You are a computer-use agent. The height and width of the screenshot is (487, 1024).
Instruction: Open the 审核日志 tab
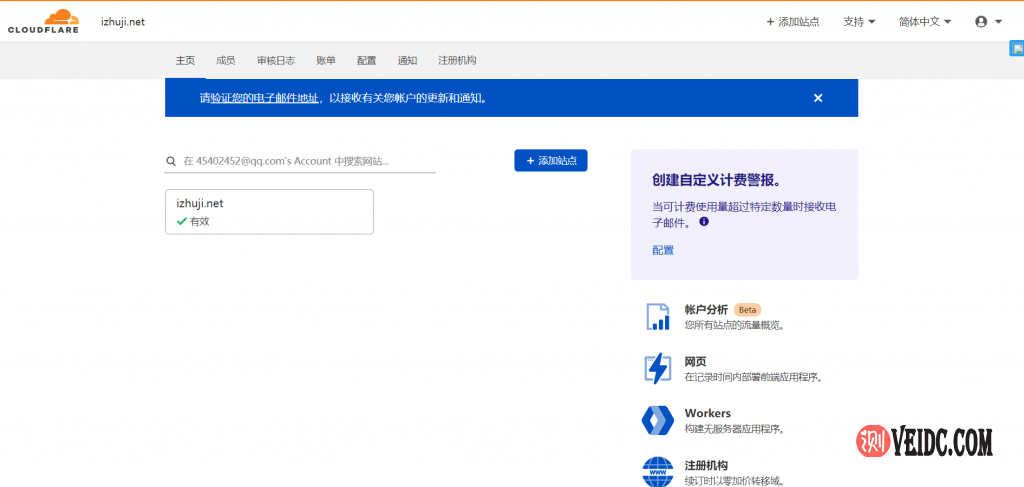click(276, 60)
